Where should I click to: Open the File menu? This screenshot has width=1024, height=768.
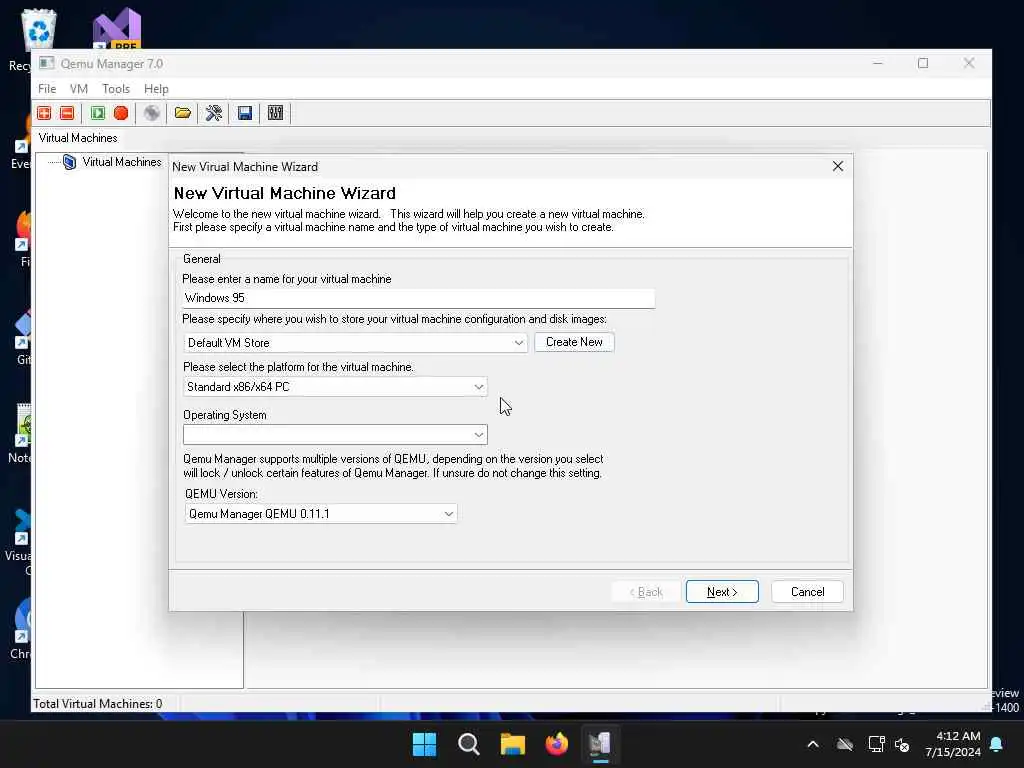point(47,89)
